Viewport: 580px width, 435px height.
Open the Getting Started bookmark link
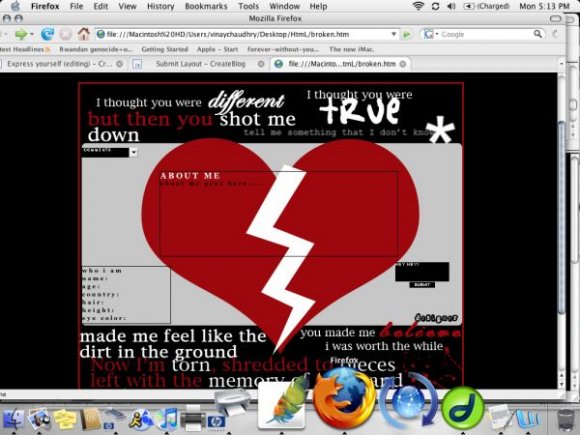tap(165, 49)
